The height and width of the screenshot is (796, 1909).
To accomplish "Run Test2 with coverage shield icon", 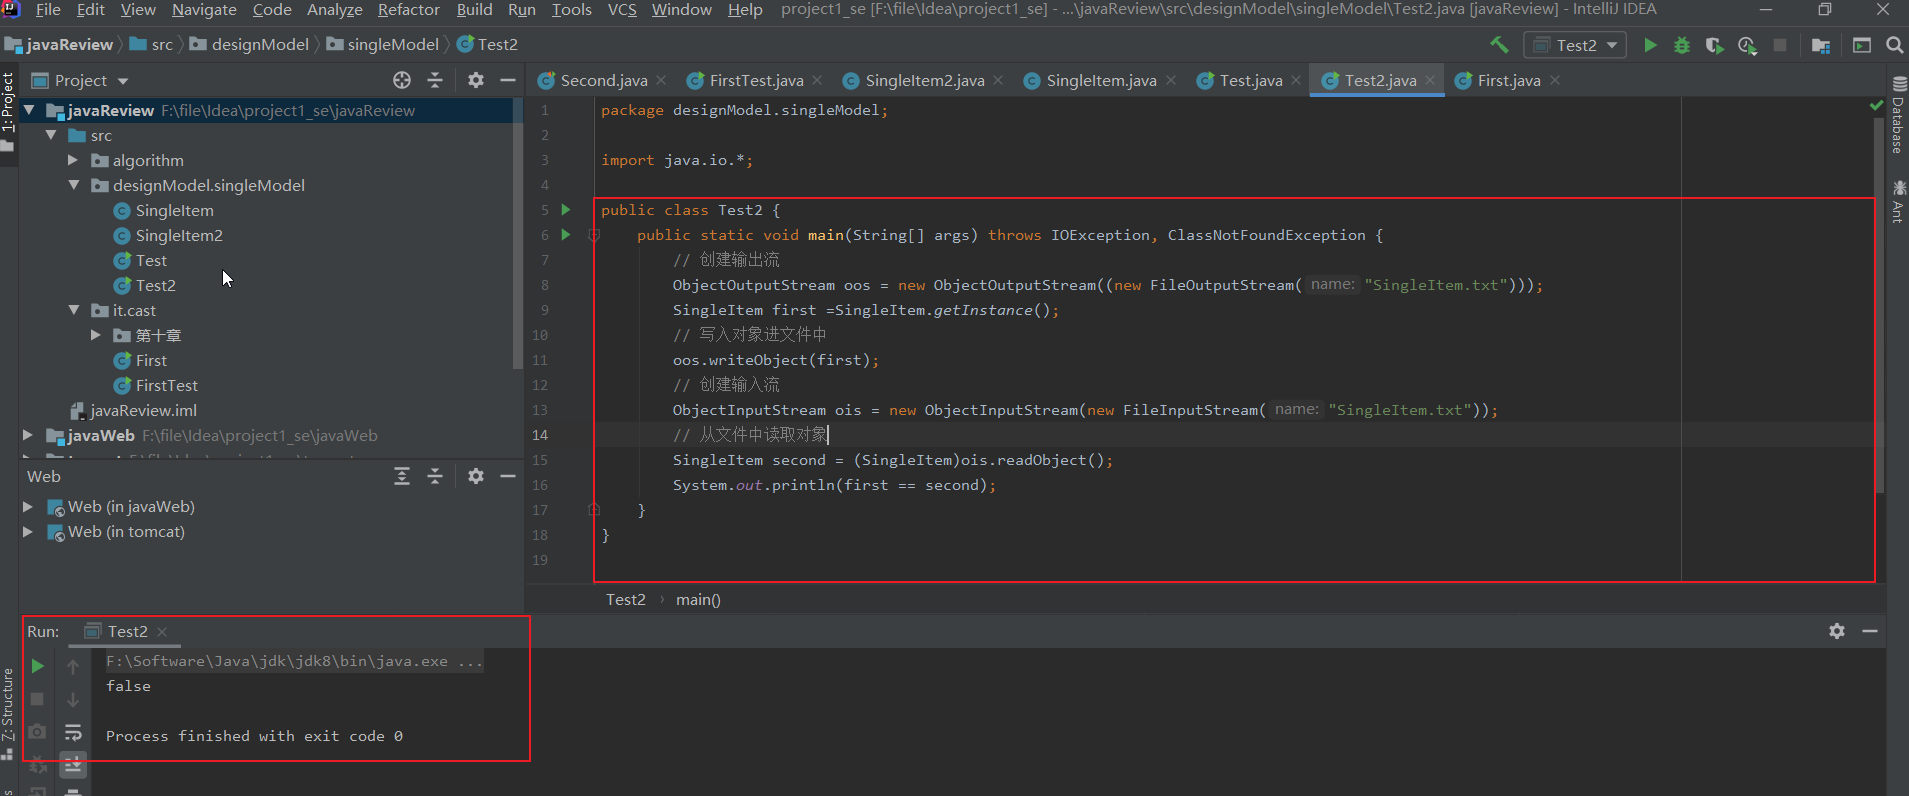I will point(1714,45).
